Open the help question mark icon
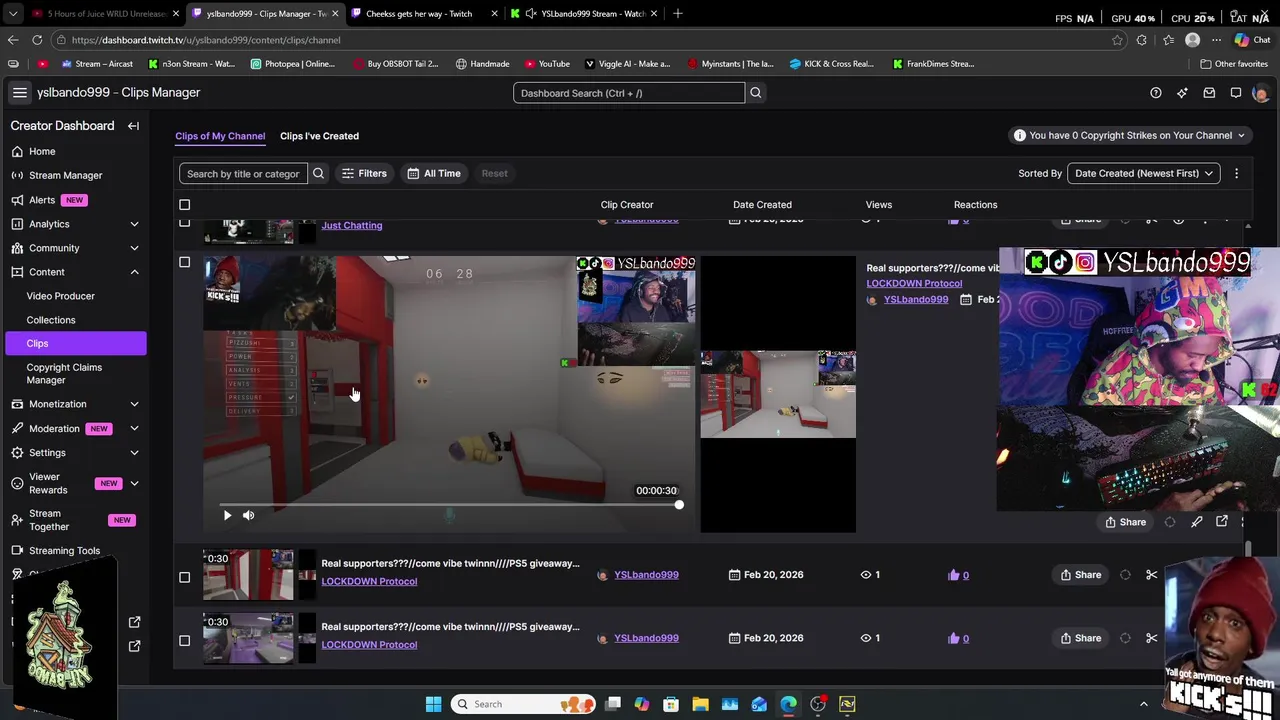 tap(1155, 93)
